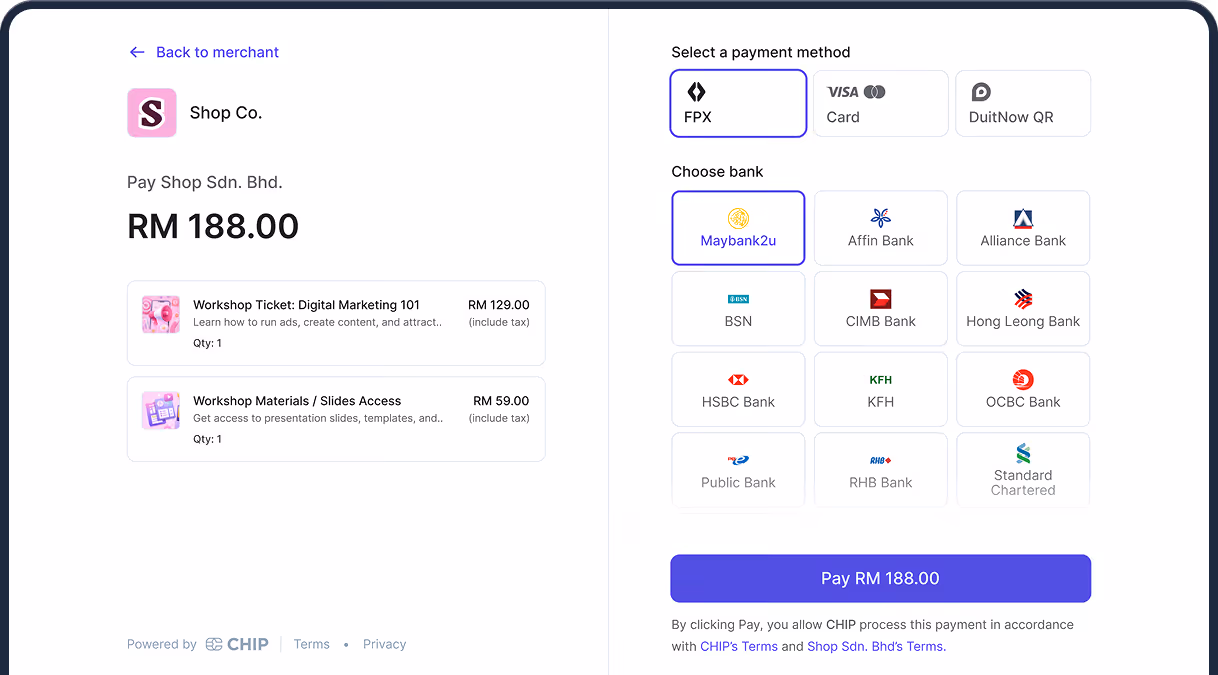Select the FPX payment method tab
This screenshot has height=675, width=1218.
tap(738, 103)
